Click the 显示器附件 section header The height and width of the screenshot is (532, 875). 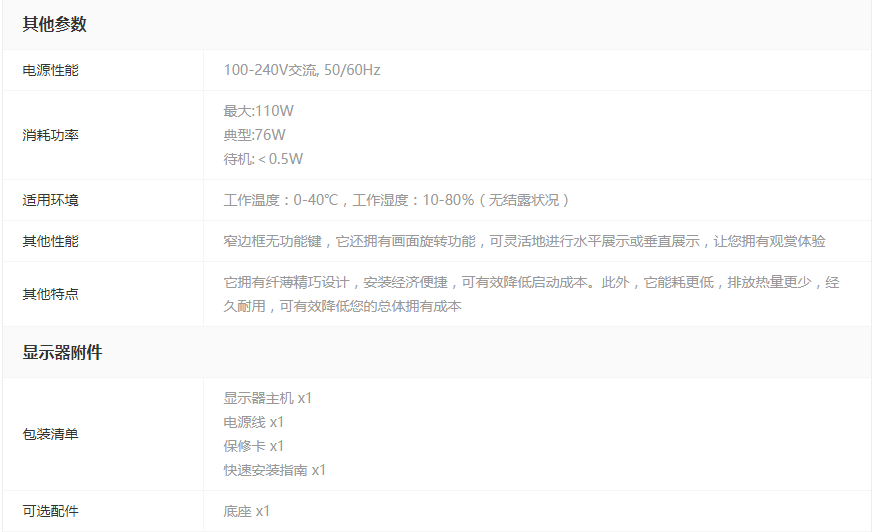(63, 352)
